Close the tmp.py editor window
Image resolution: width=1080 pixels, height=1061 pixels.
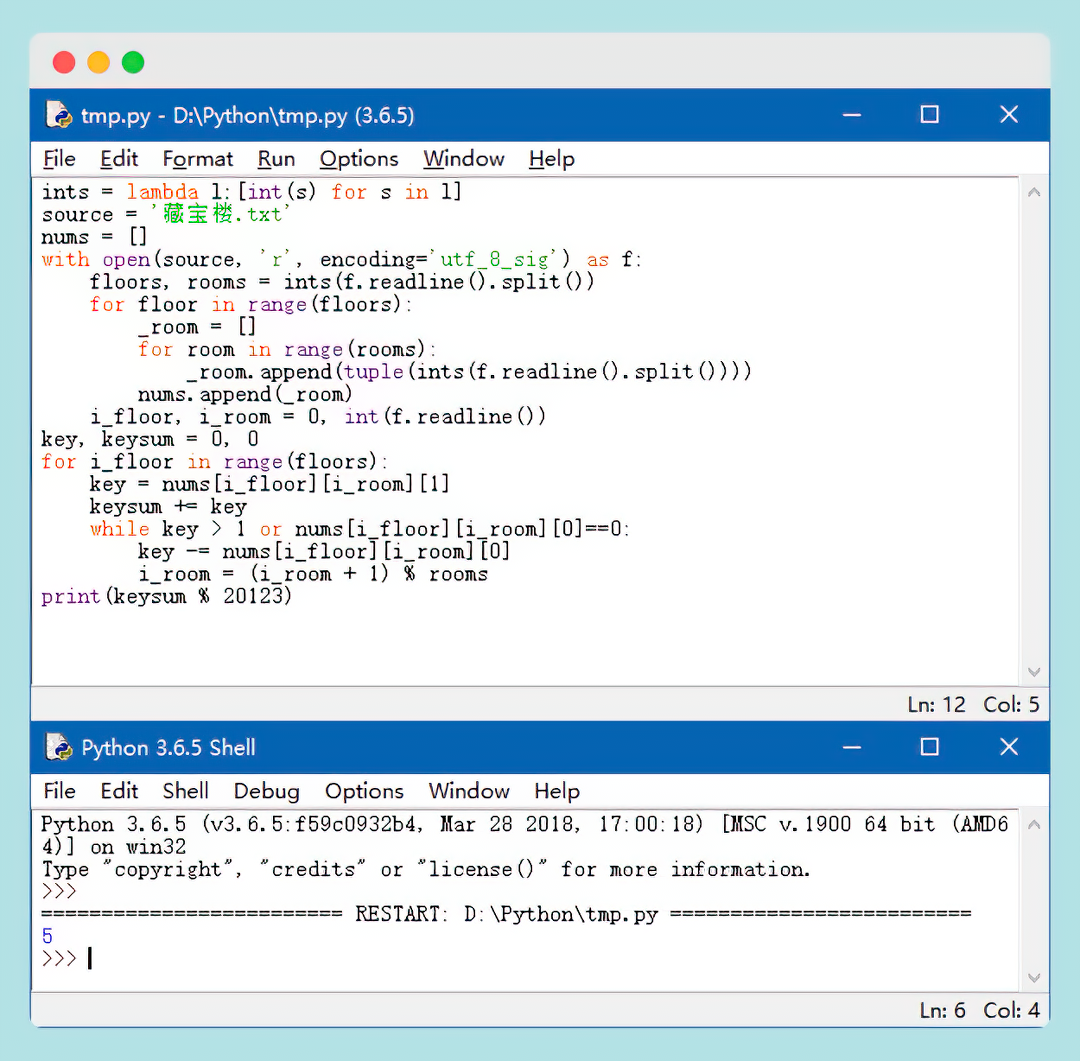click(x=1009, y=114)
